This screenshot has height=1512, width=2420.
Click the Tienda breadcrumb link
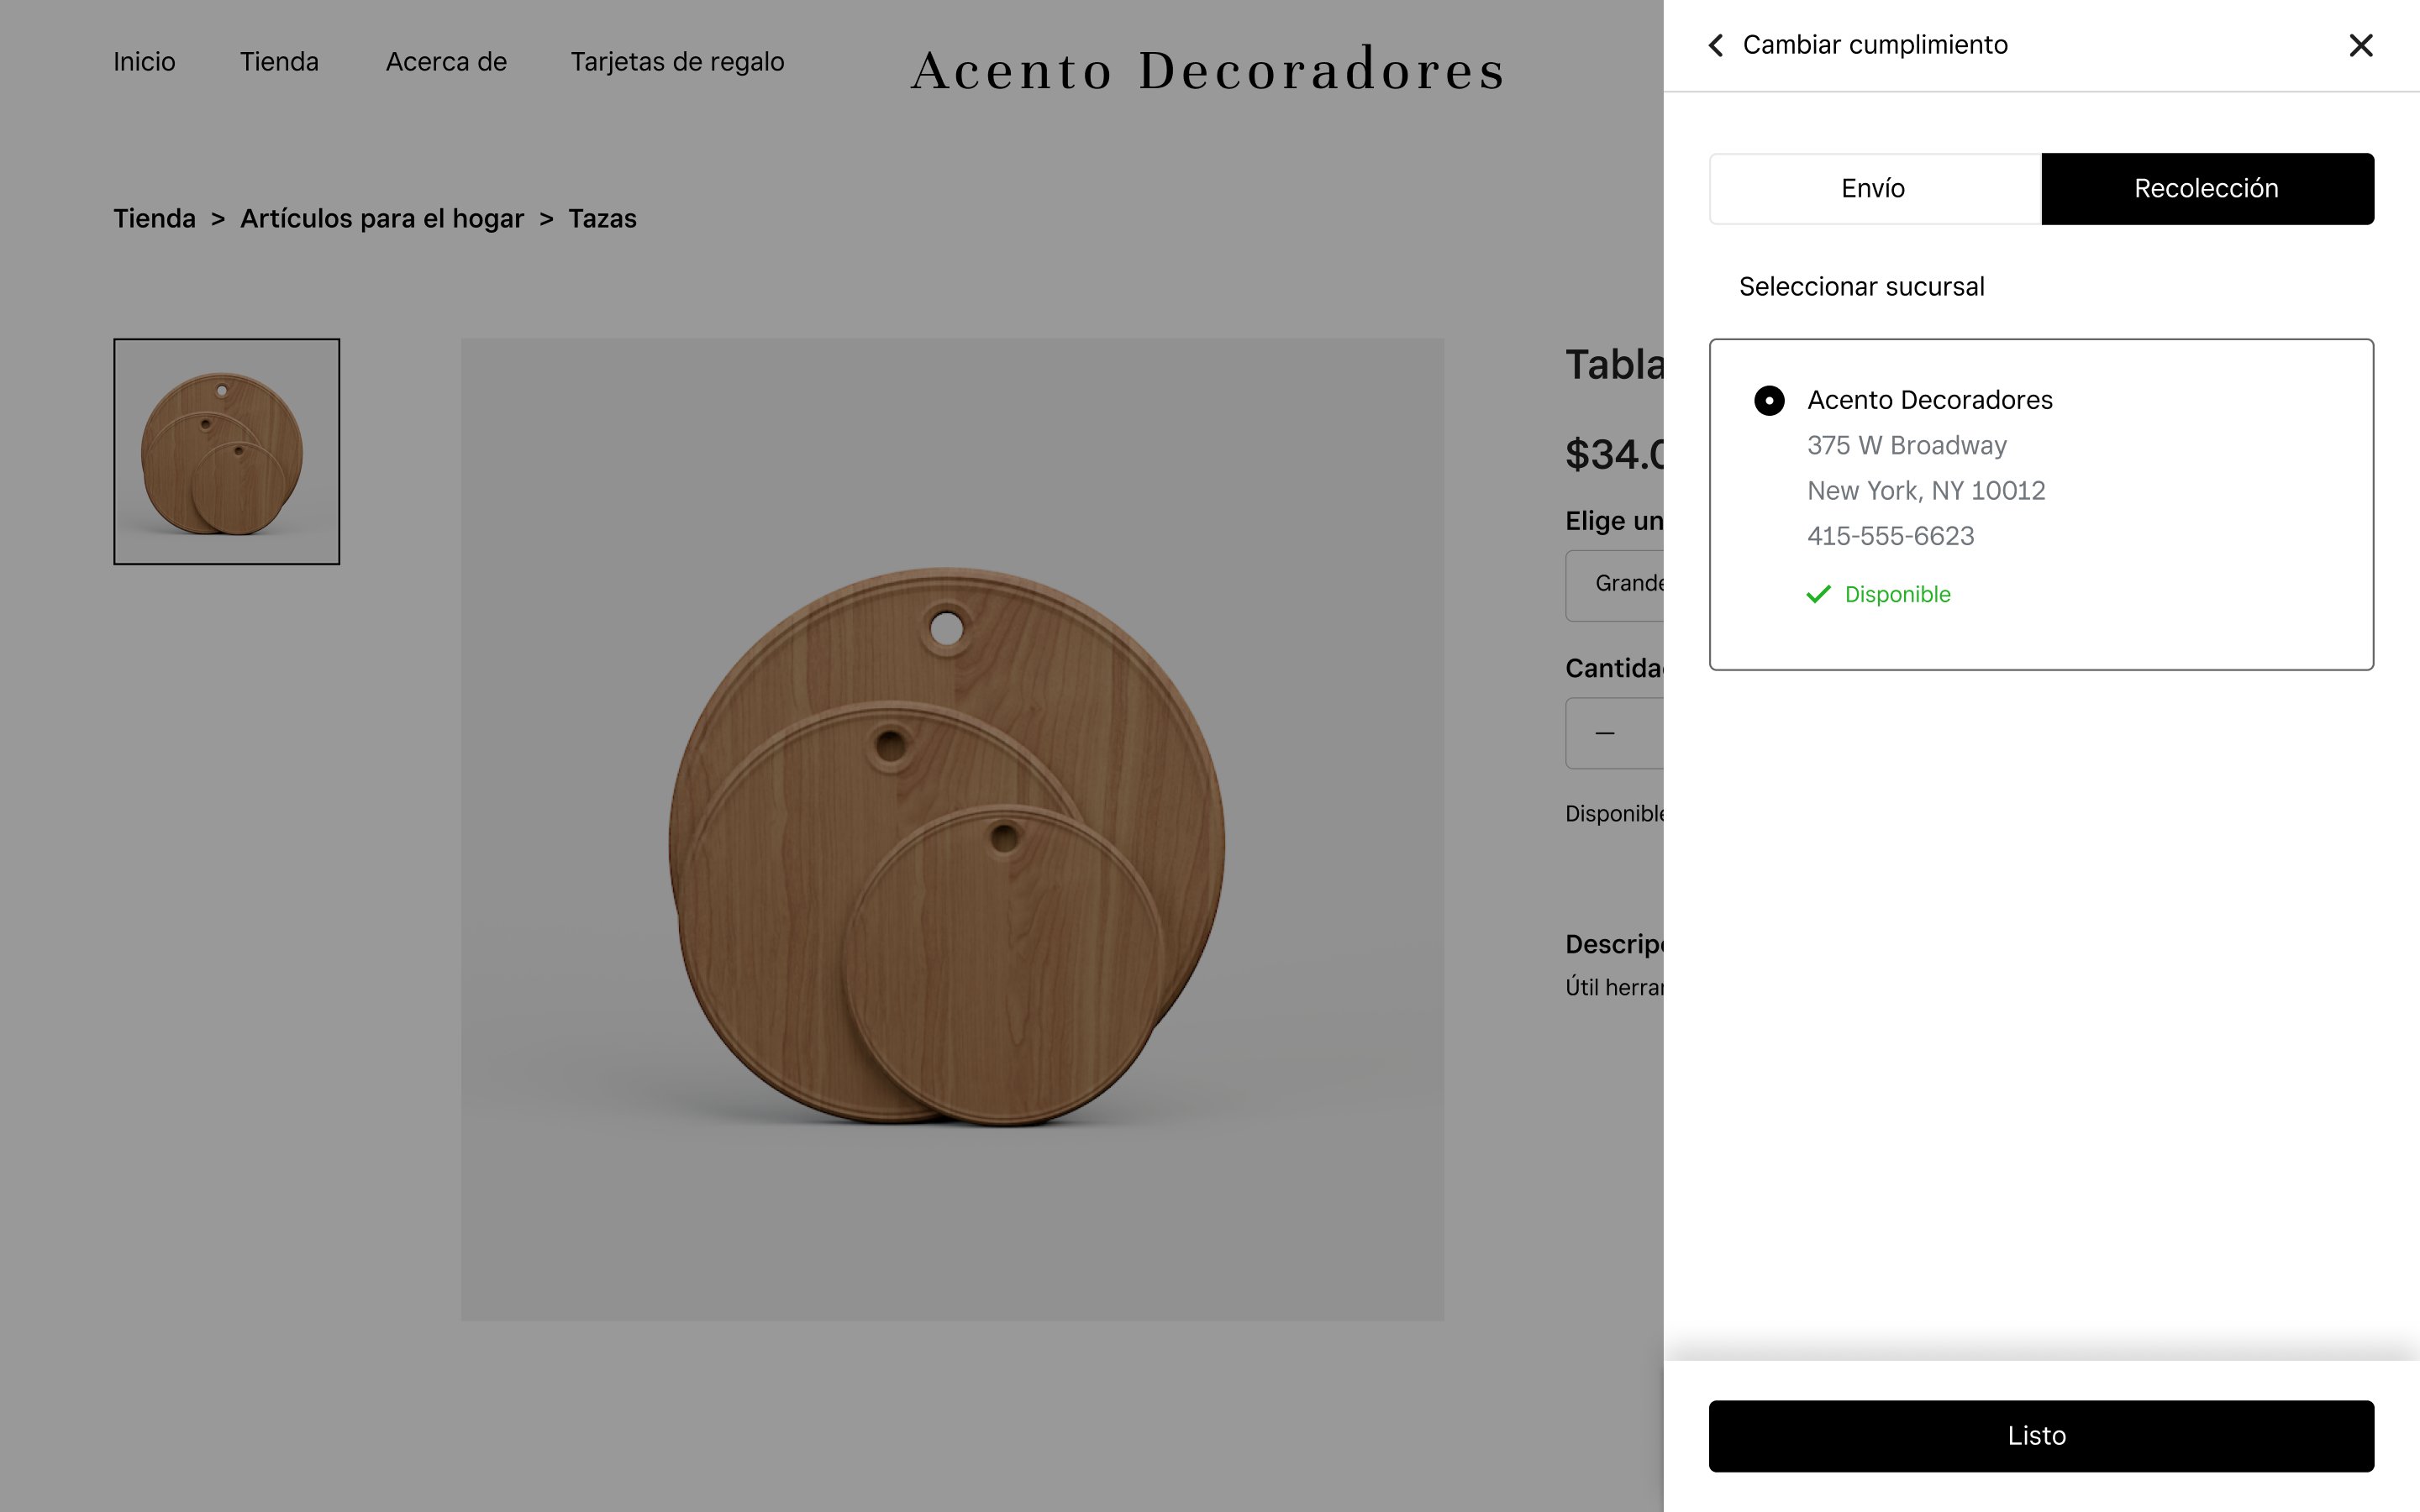154,219
